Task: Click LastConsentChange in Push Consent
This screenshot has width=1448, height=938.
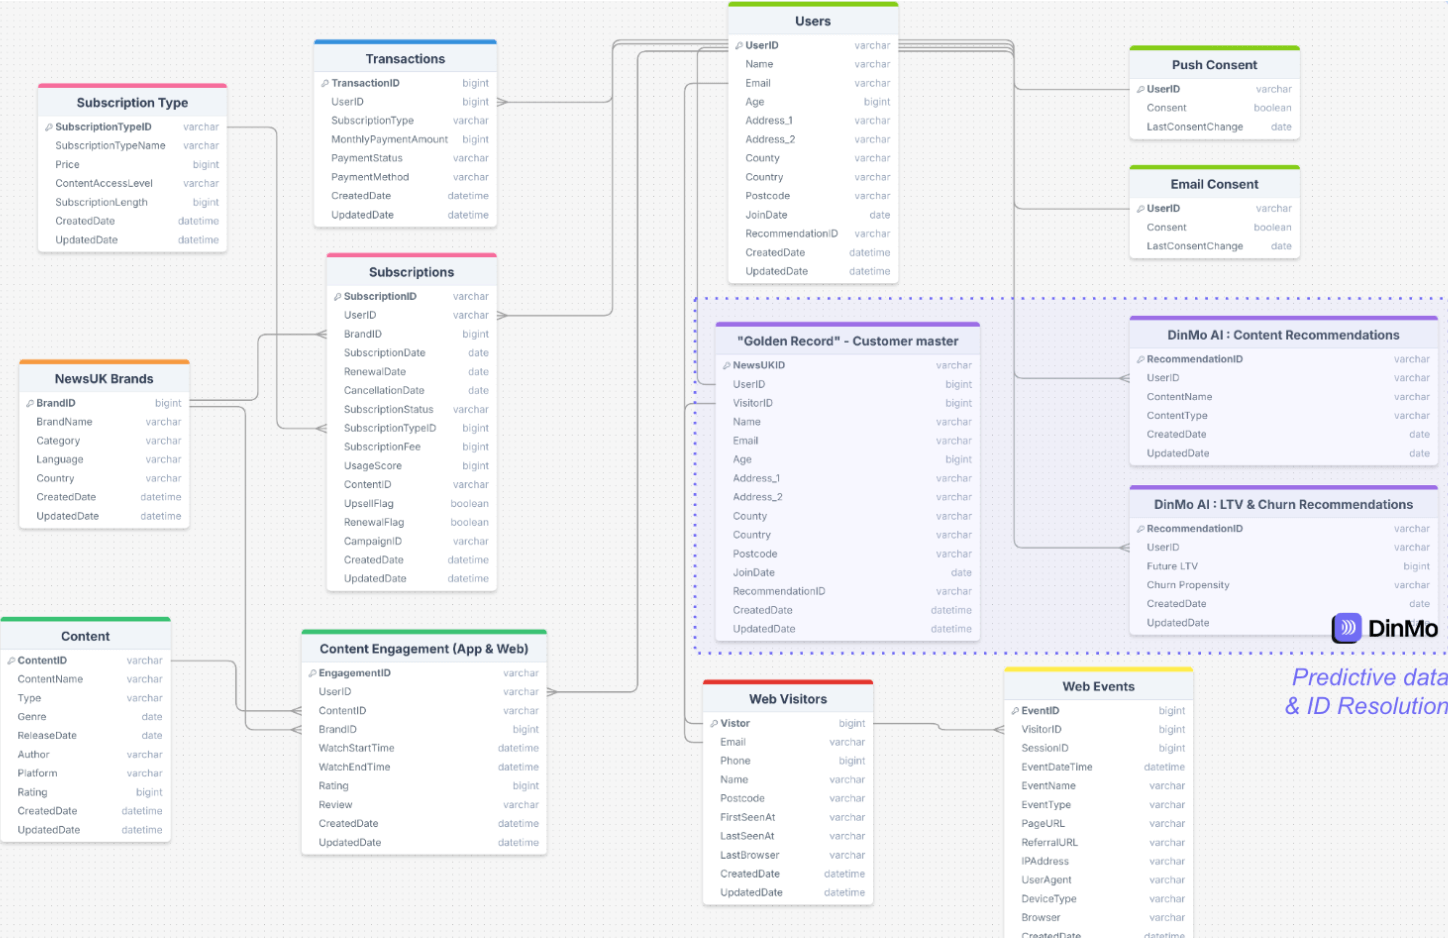Action: click(x=1214, y=127)
